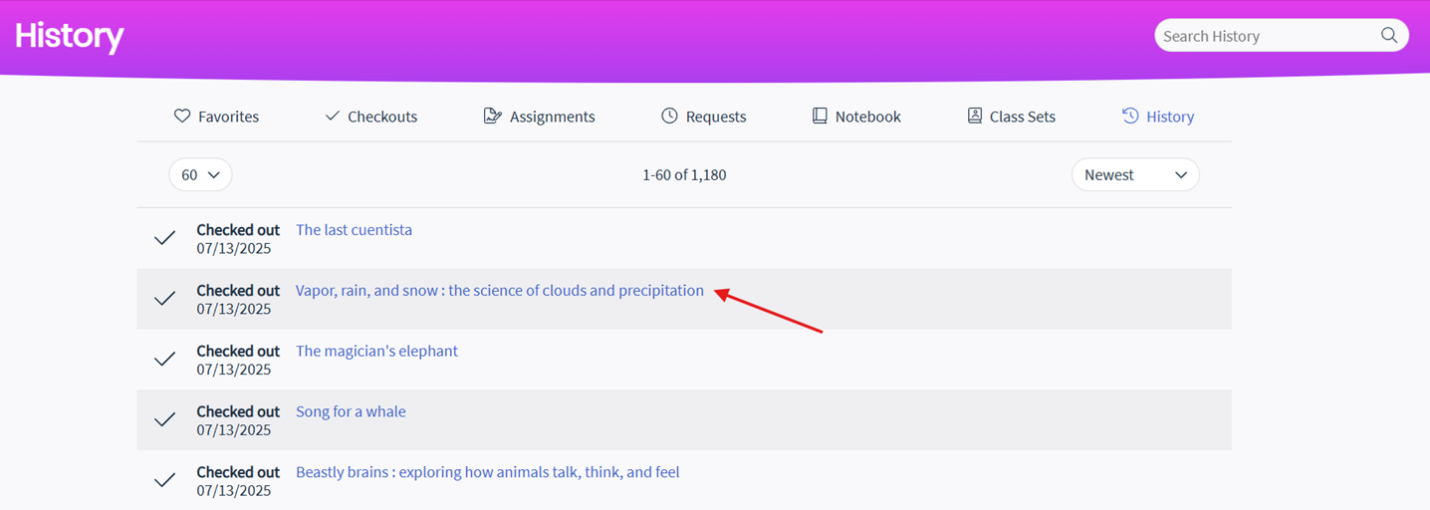The image size is (1430, 510).
Task: Click the Notebook book icon
Action: click(819, 116)
